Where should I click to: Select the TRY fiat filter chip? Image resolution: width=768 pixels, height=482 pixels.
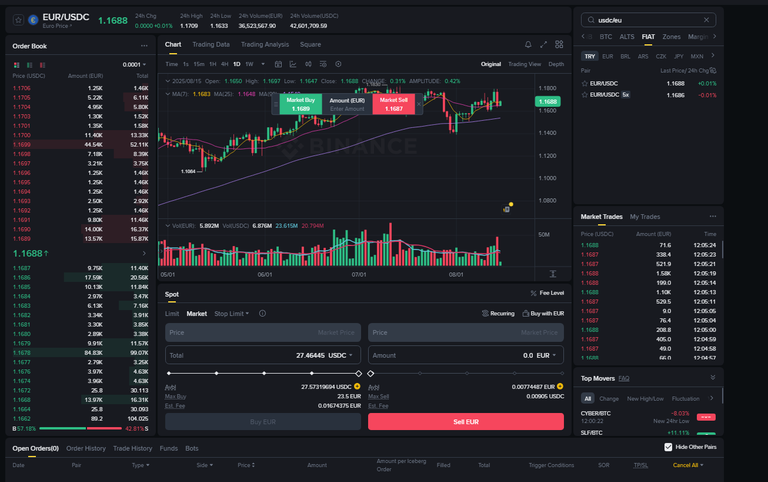pyautogui.click(x=590, y=56)
